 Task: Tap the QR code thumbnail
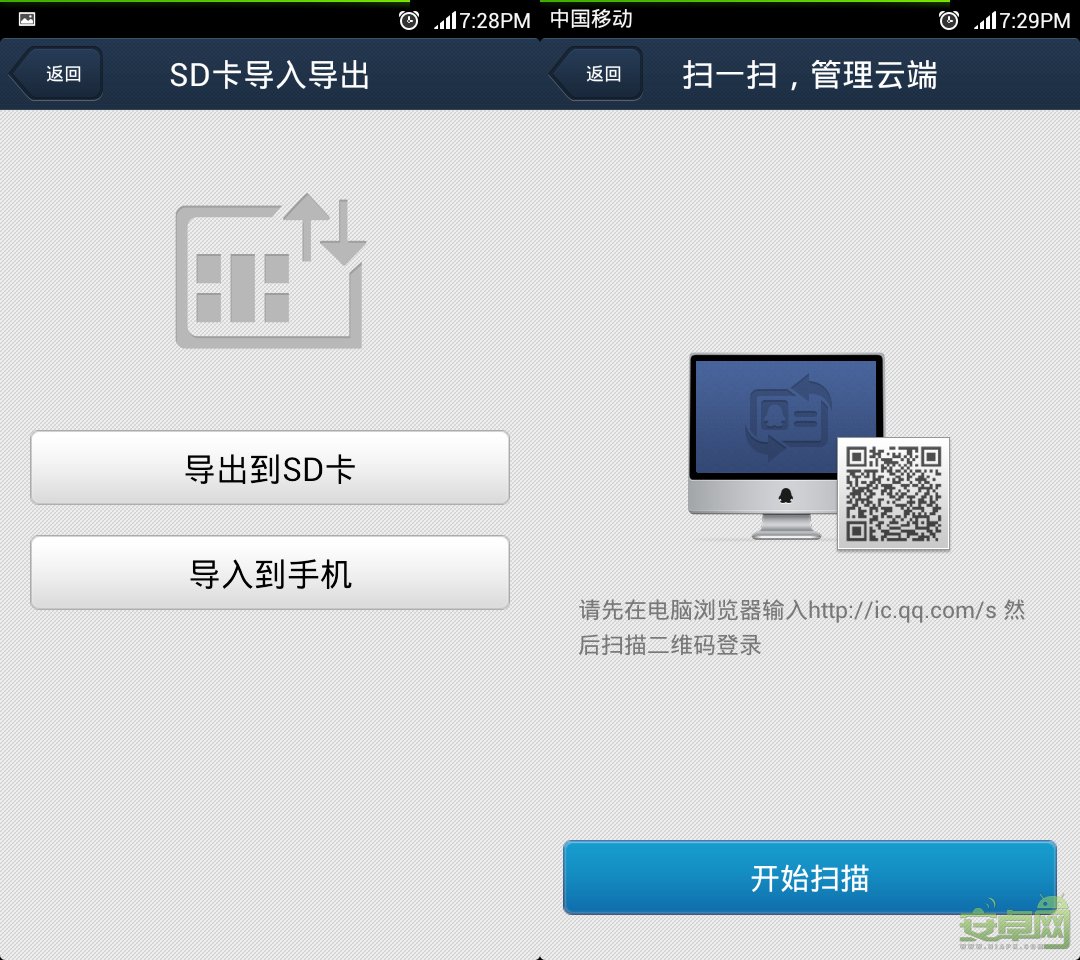893,493
